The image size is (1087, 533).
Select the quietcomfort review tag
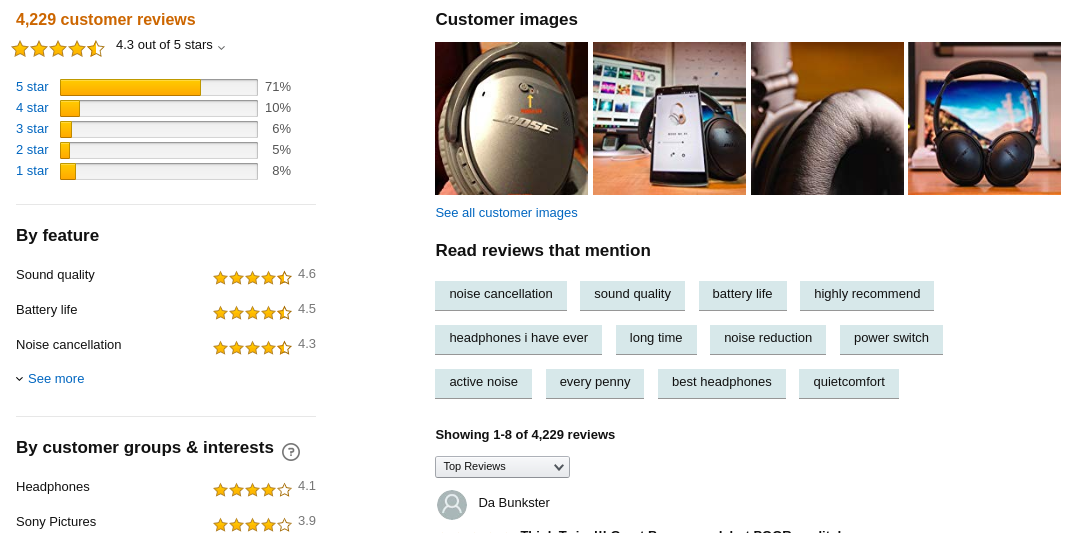[849, 383]
